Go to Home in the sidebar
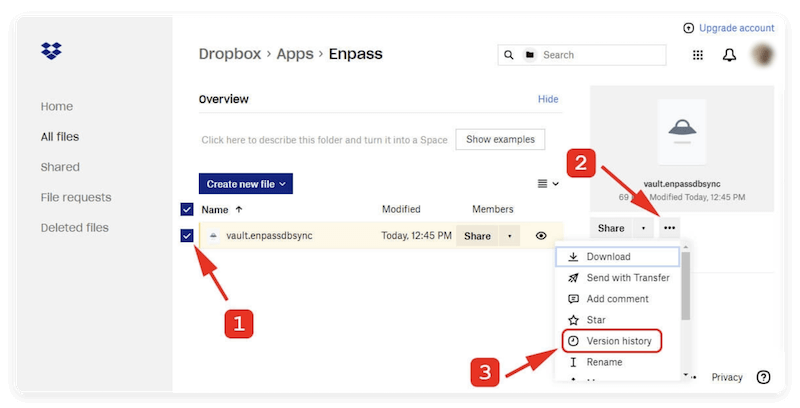The height and width of the screenshot is (408, 800). (x=57, y=107)
